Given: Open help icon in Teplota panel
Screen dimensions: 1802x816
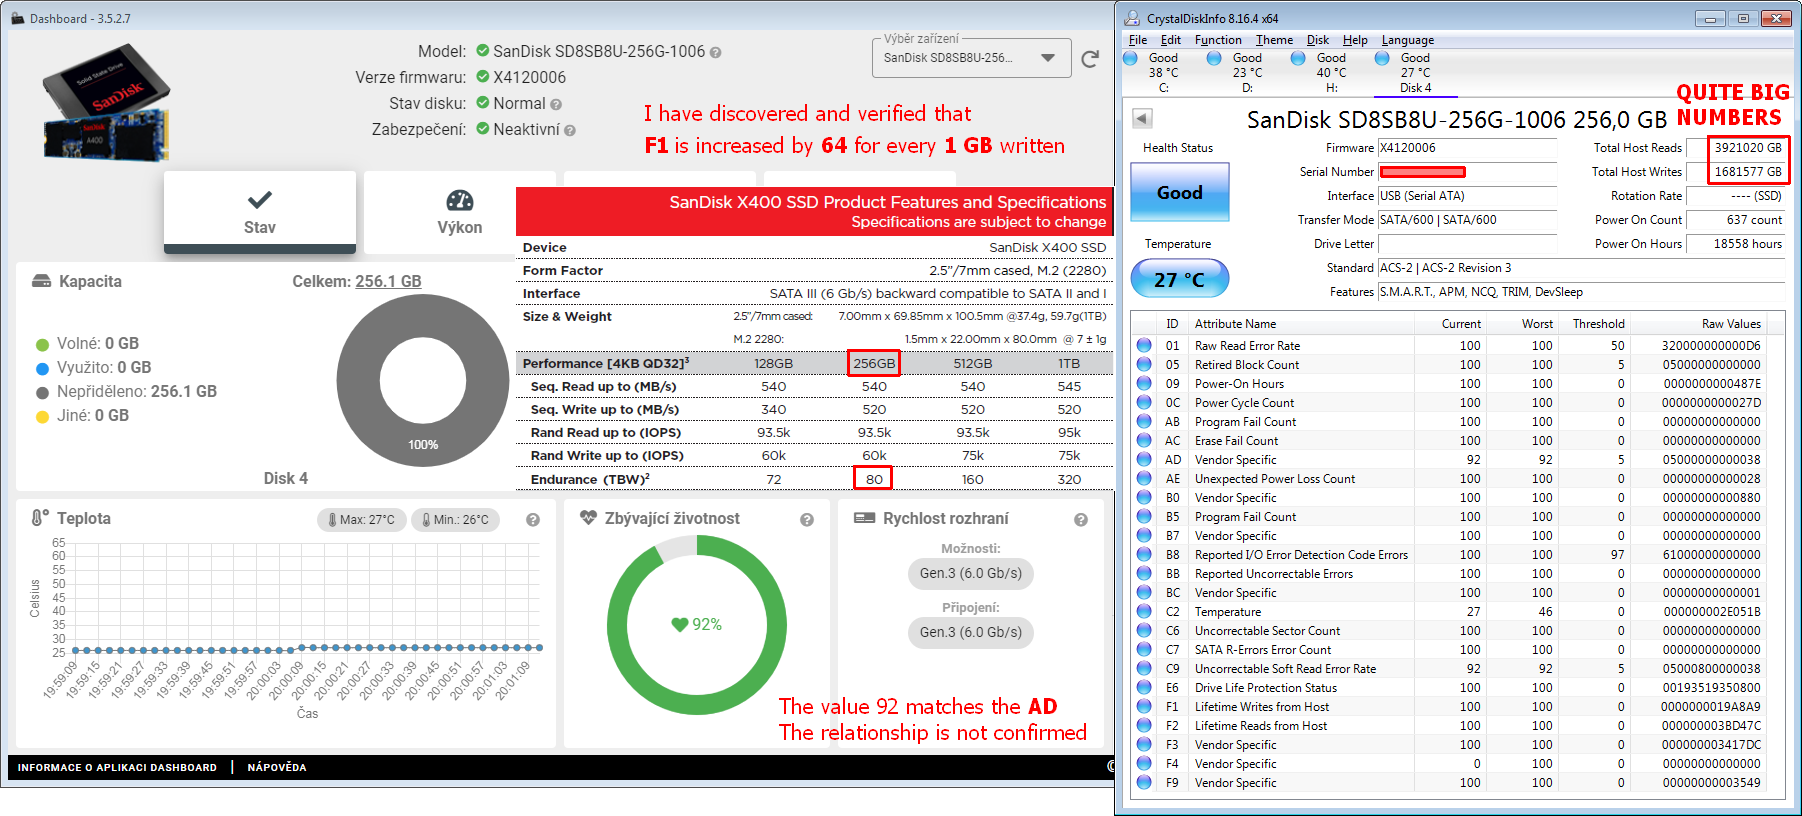Looking at the screenshot, I should coord(533,520).
